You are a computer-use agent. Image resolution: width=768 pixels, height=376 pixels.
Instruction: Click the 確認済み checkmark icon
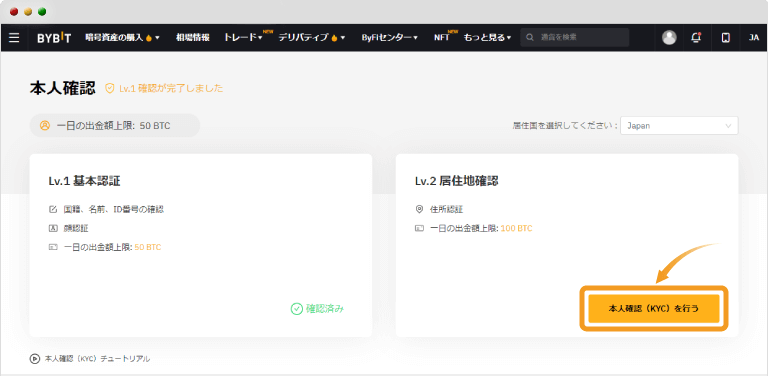tap(296, 308)
